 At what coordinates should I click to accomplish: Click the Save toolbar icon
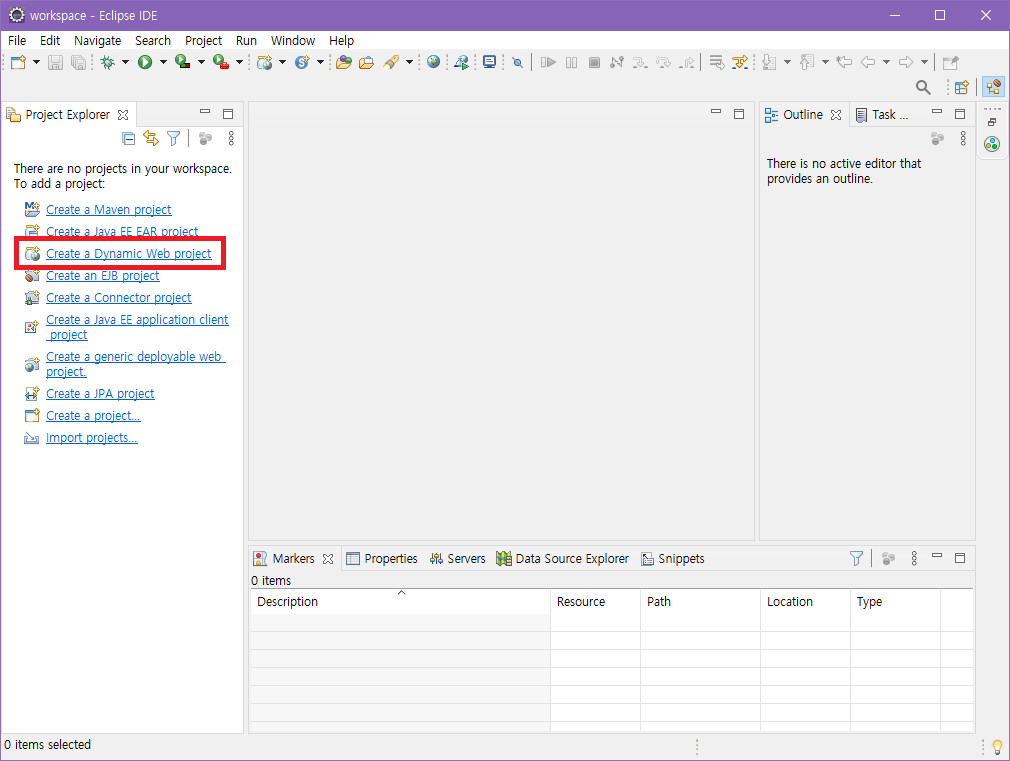55,63
